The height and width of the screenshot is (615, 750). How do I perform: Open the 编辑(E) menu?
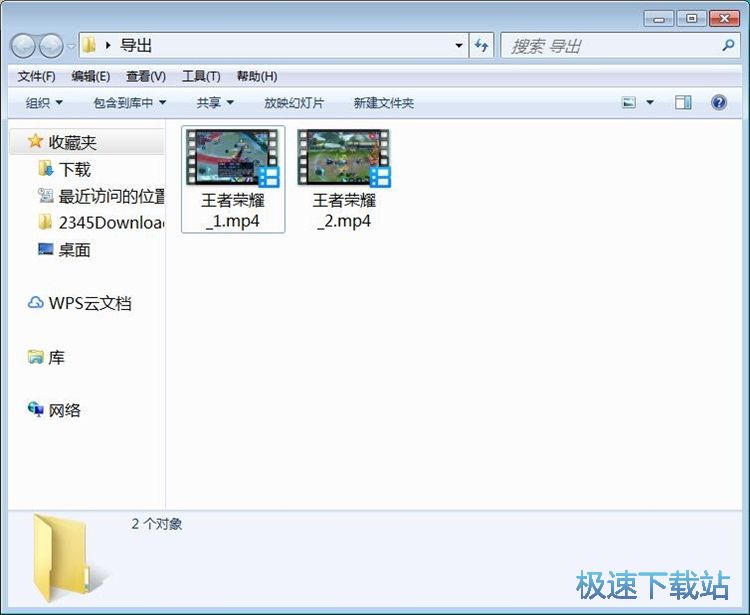[x=90, y=77]
